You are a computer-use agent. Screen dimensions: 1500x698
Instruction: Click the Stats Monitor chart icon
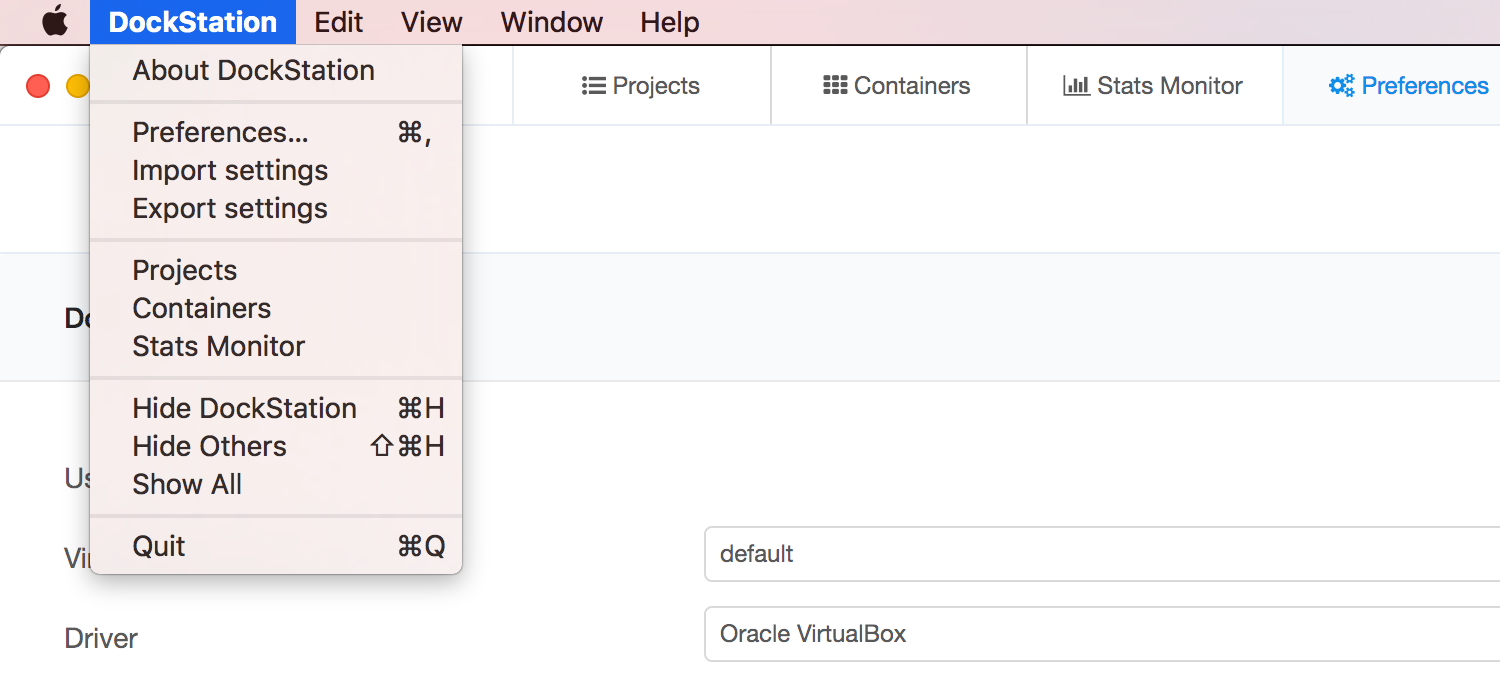coord(1076,86)
